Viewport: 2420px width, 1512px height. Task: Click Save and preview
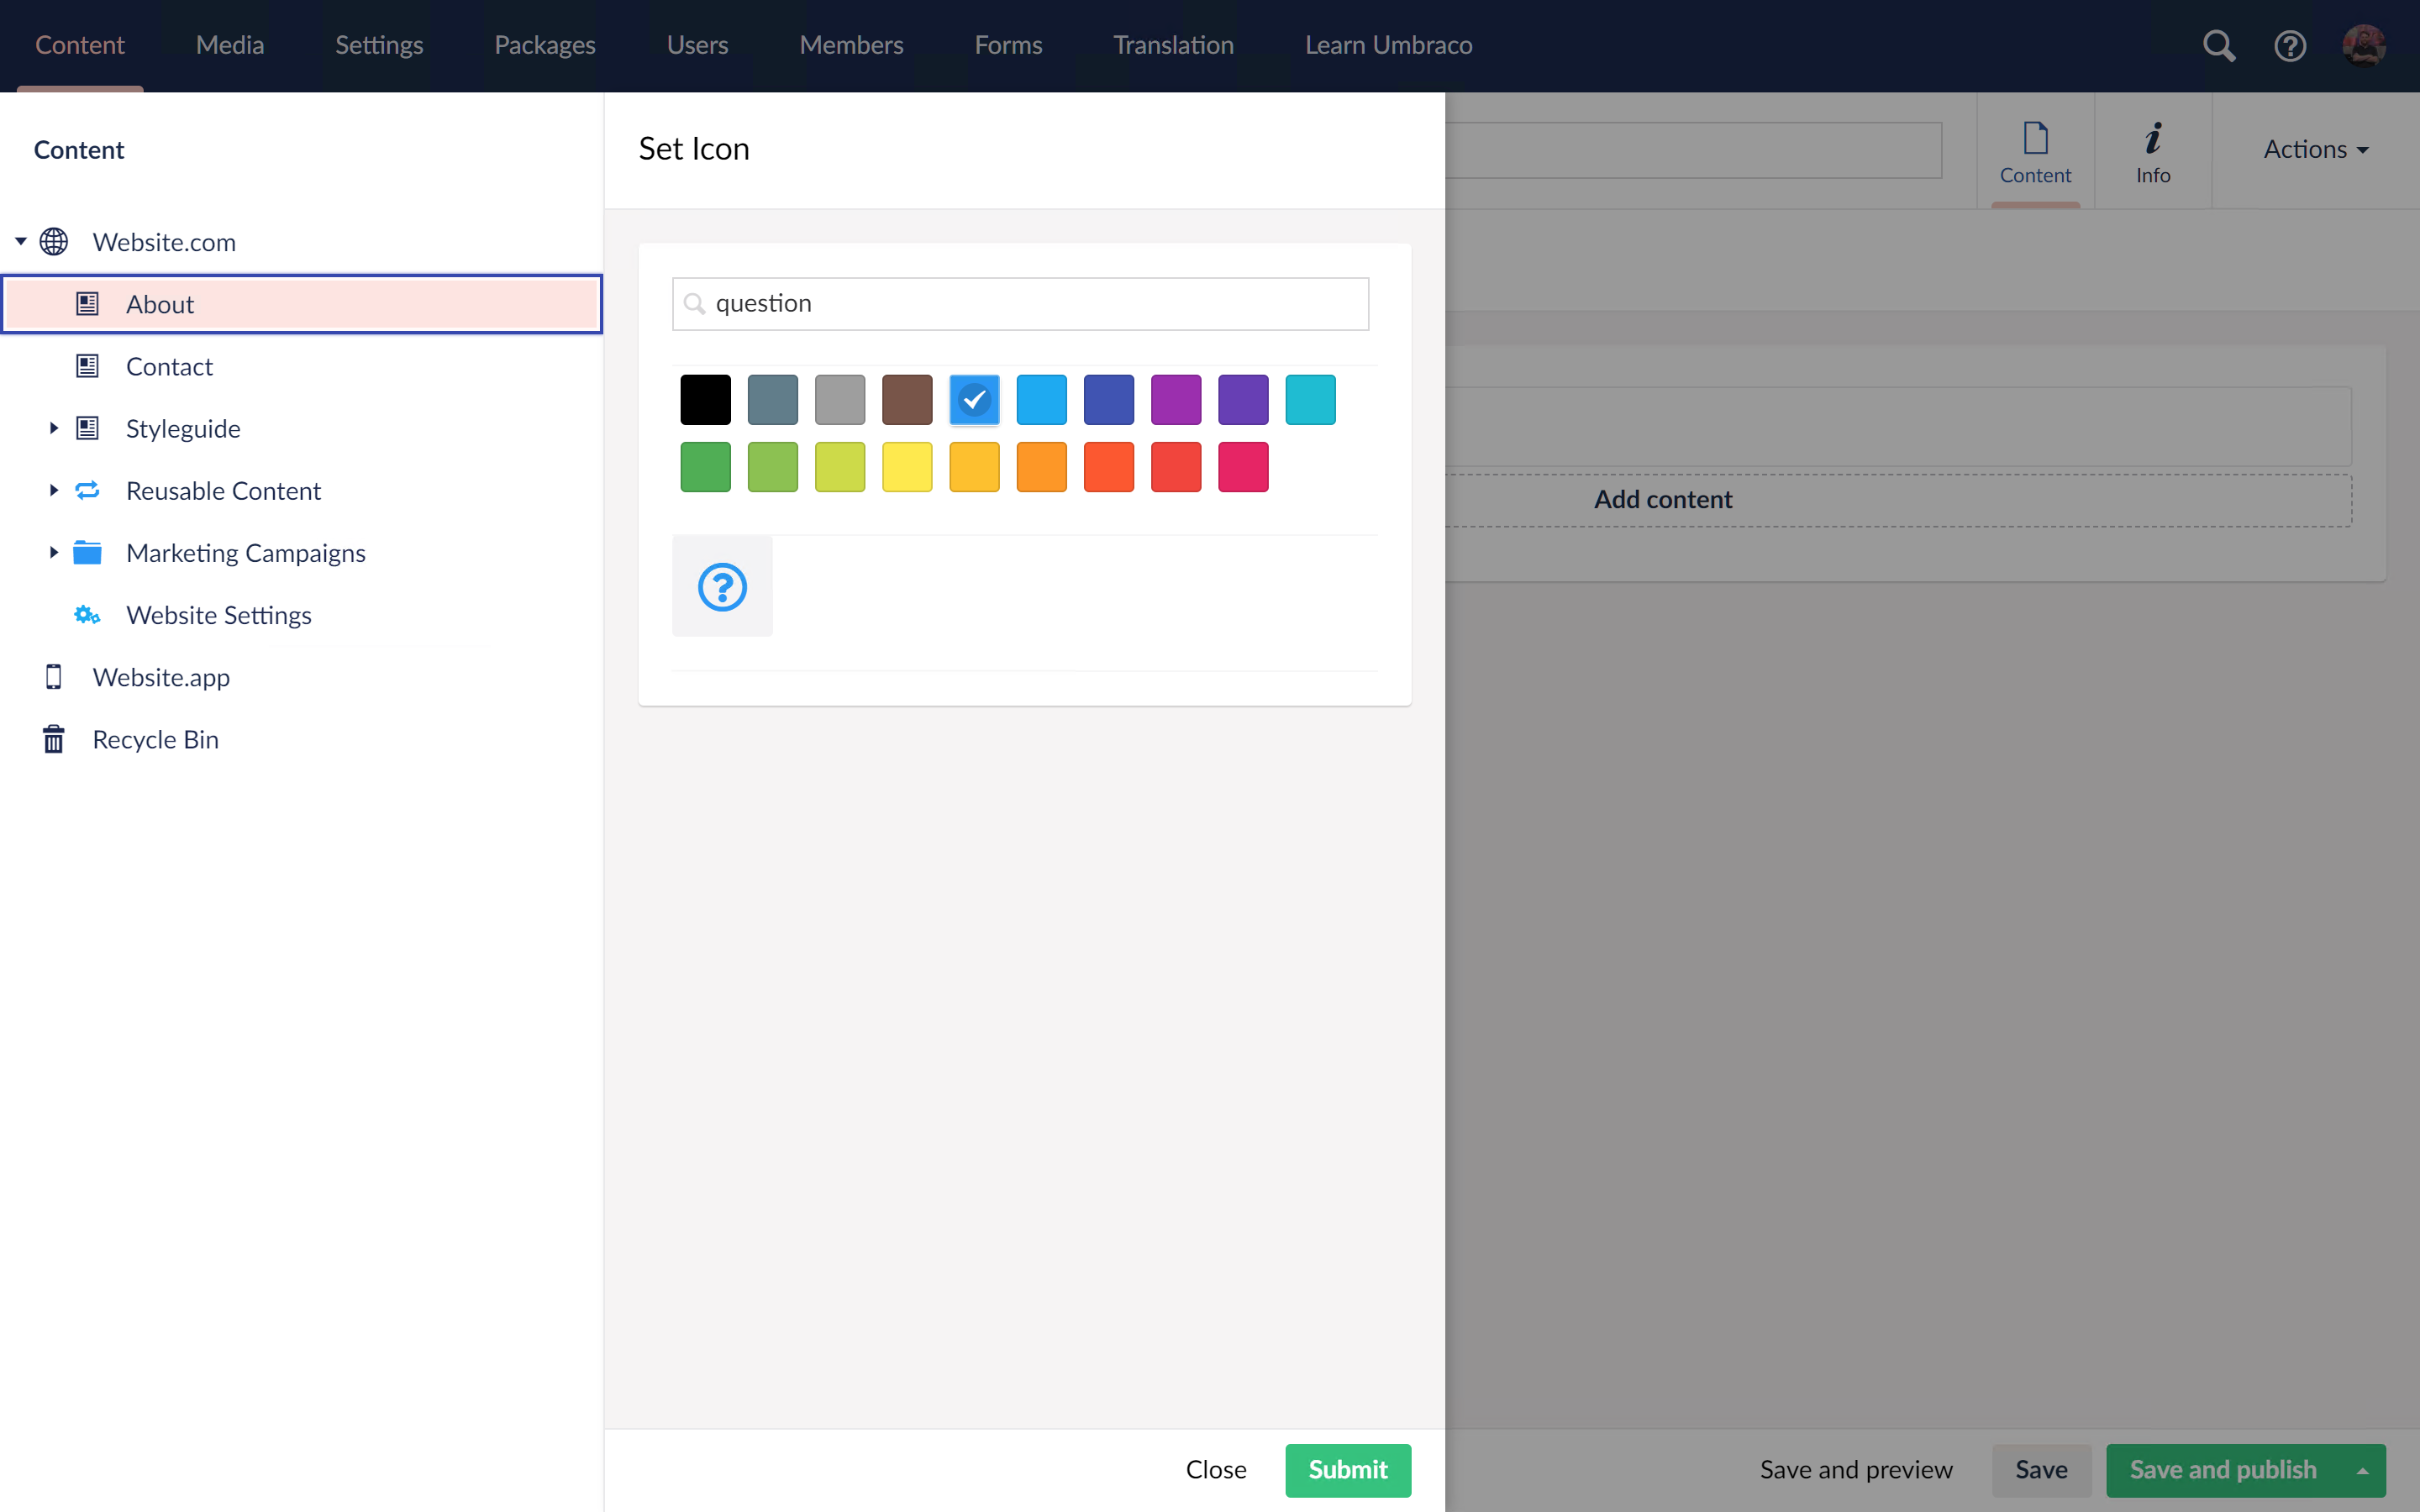coord(1856,1470)
